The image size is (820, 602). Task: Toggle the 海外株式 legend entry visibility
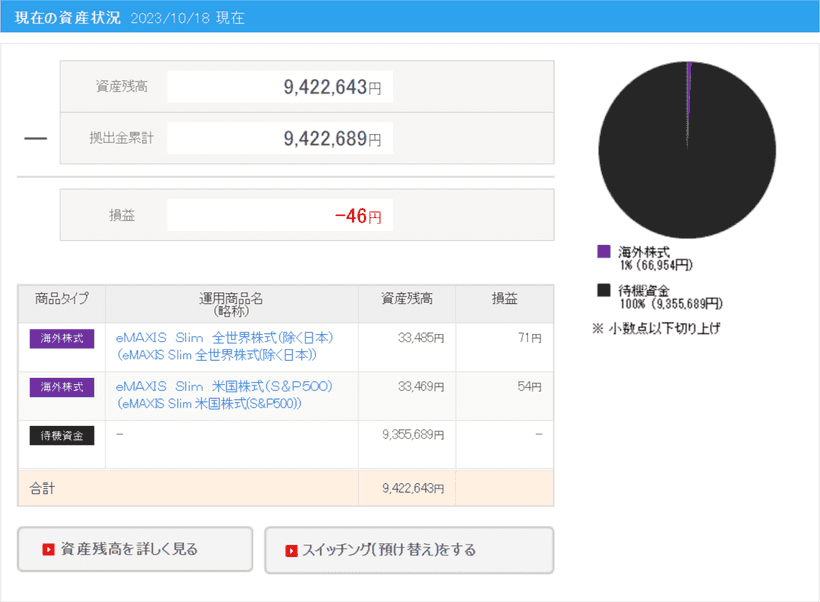click(x=640, y=252)
